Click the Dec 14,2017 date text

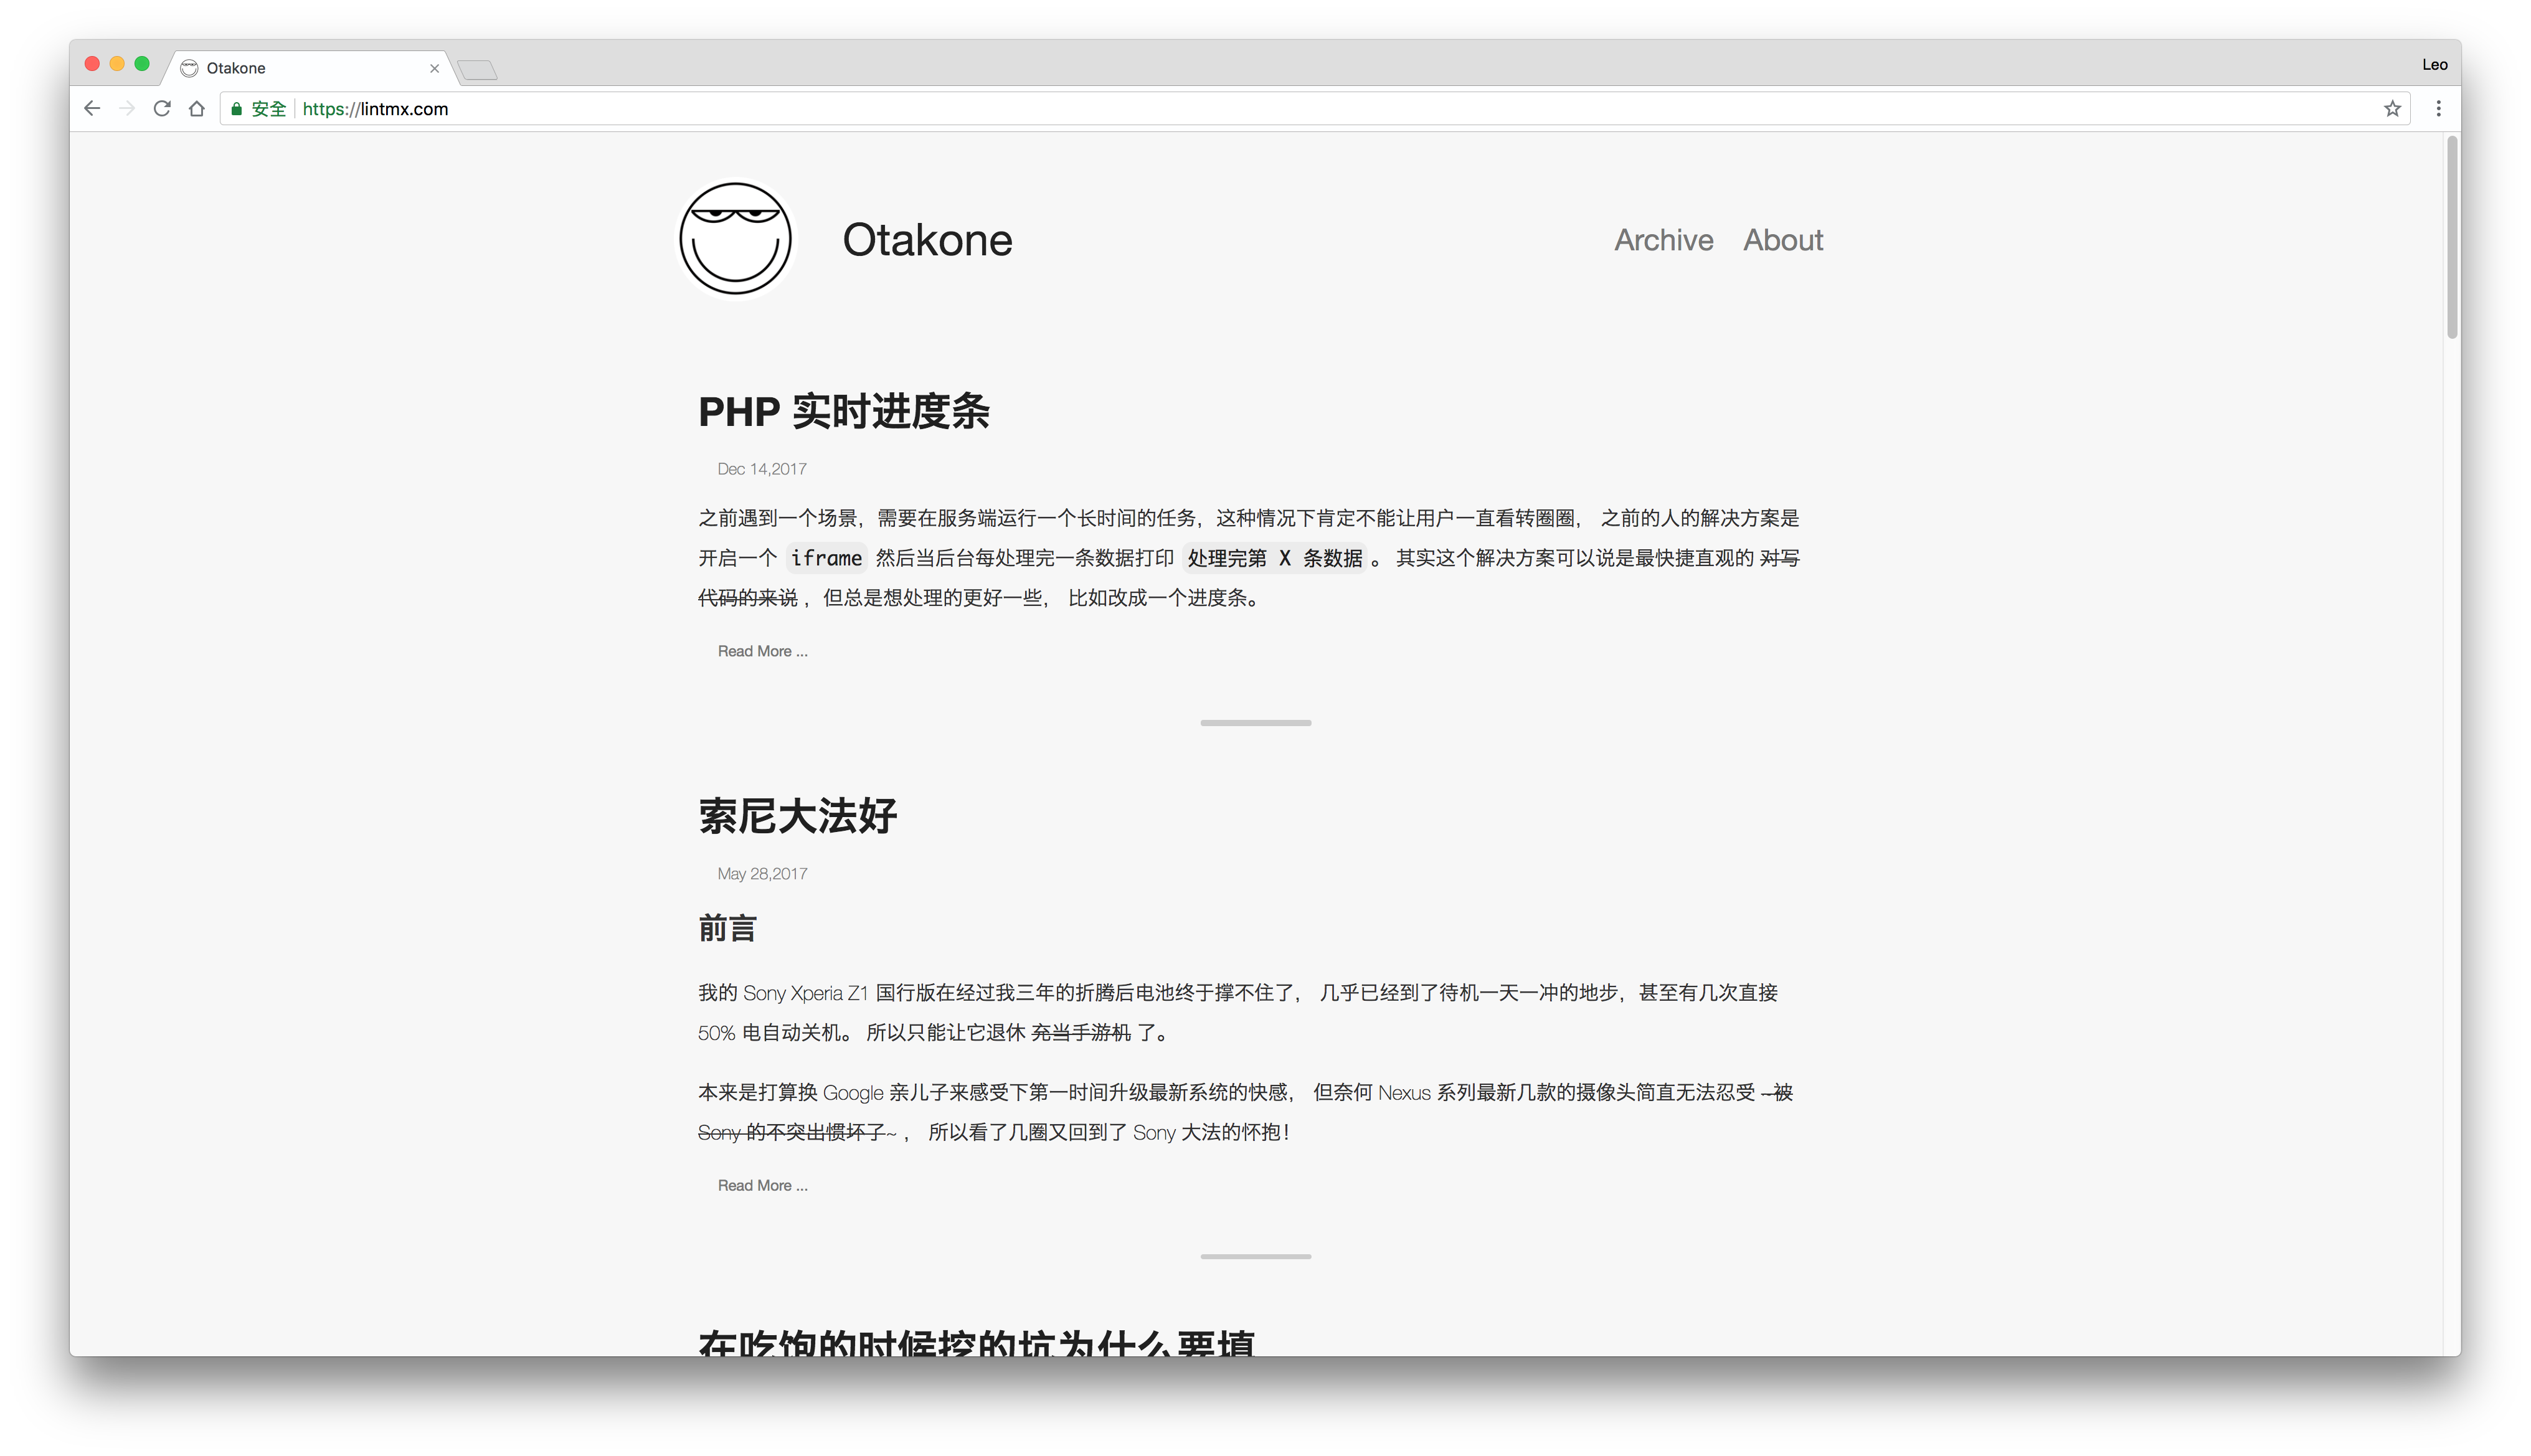761,469
